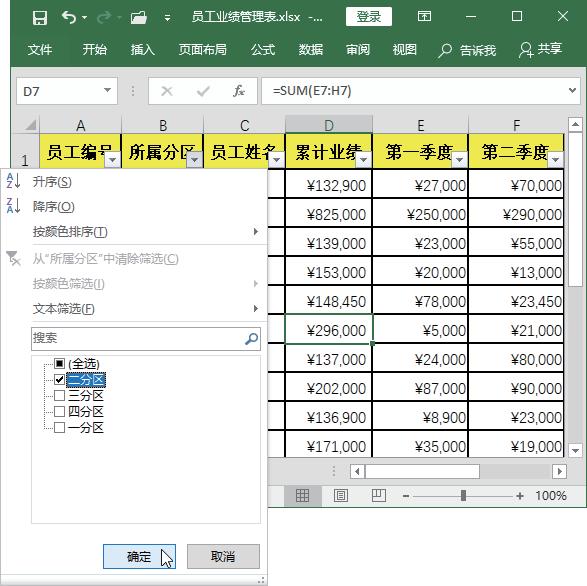This screenshot has width=587, height=586.
Task: Open the Undo history dropdown arrow
Action: pyautogui.click(x=84, y=17)
